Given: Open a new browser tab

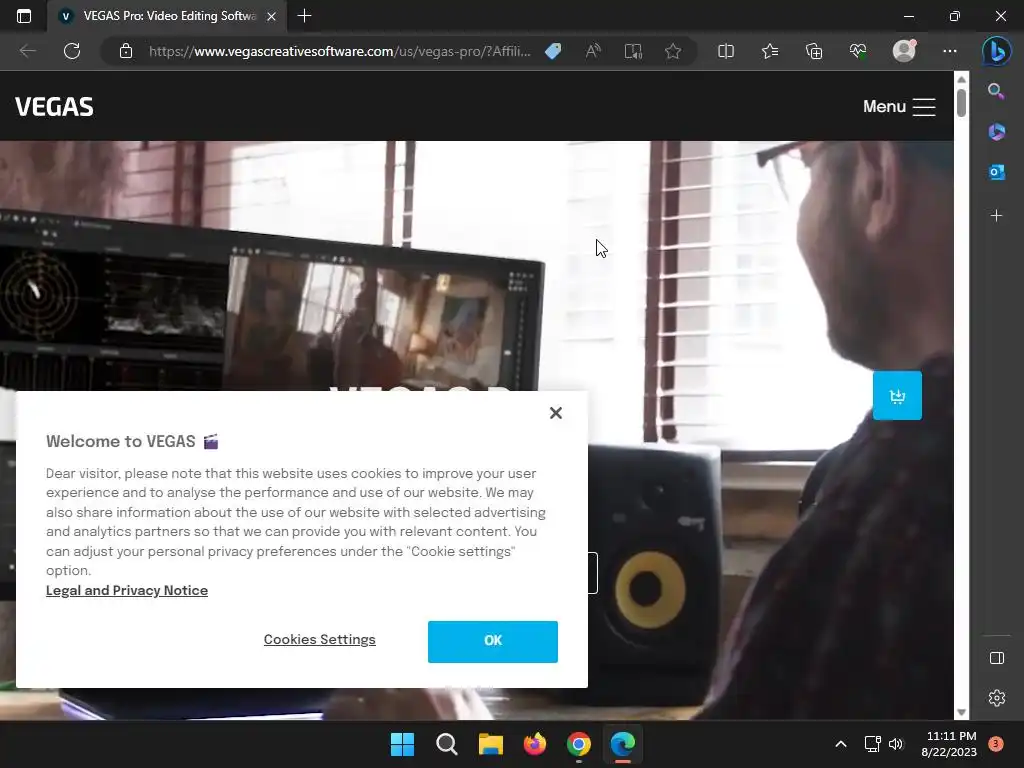Looking at the screenshot, I should point(304,16).
